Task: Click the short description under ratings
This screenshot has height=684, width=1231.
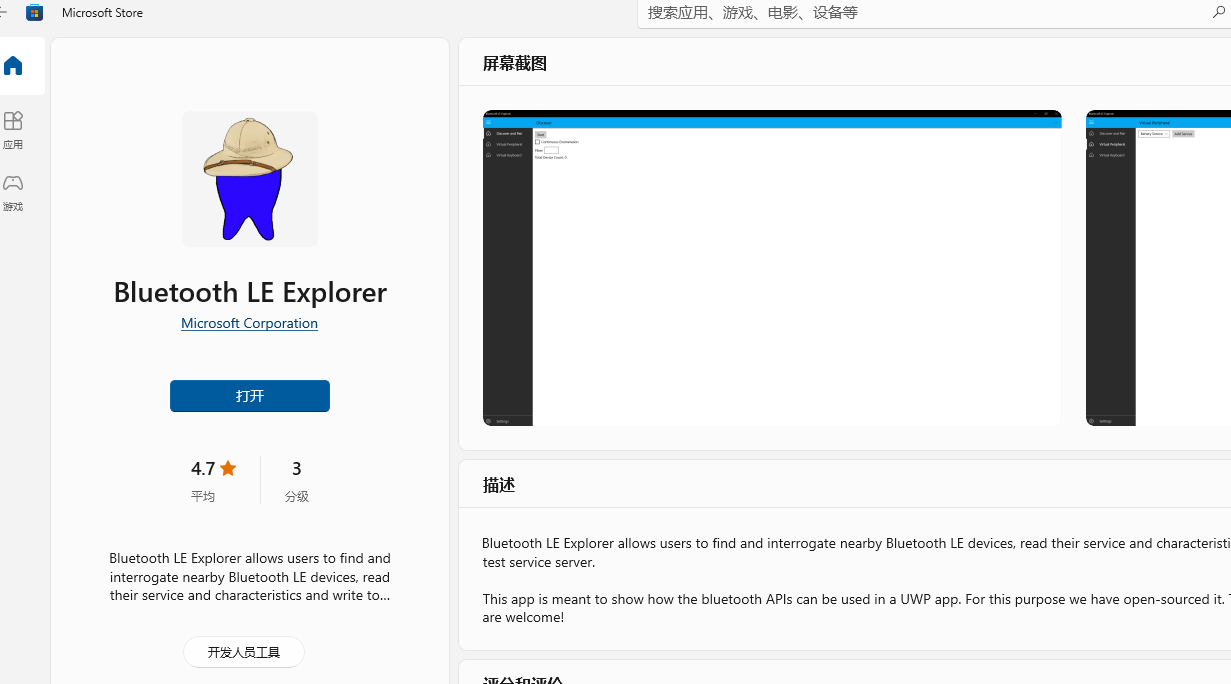Action: [249, 576]
